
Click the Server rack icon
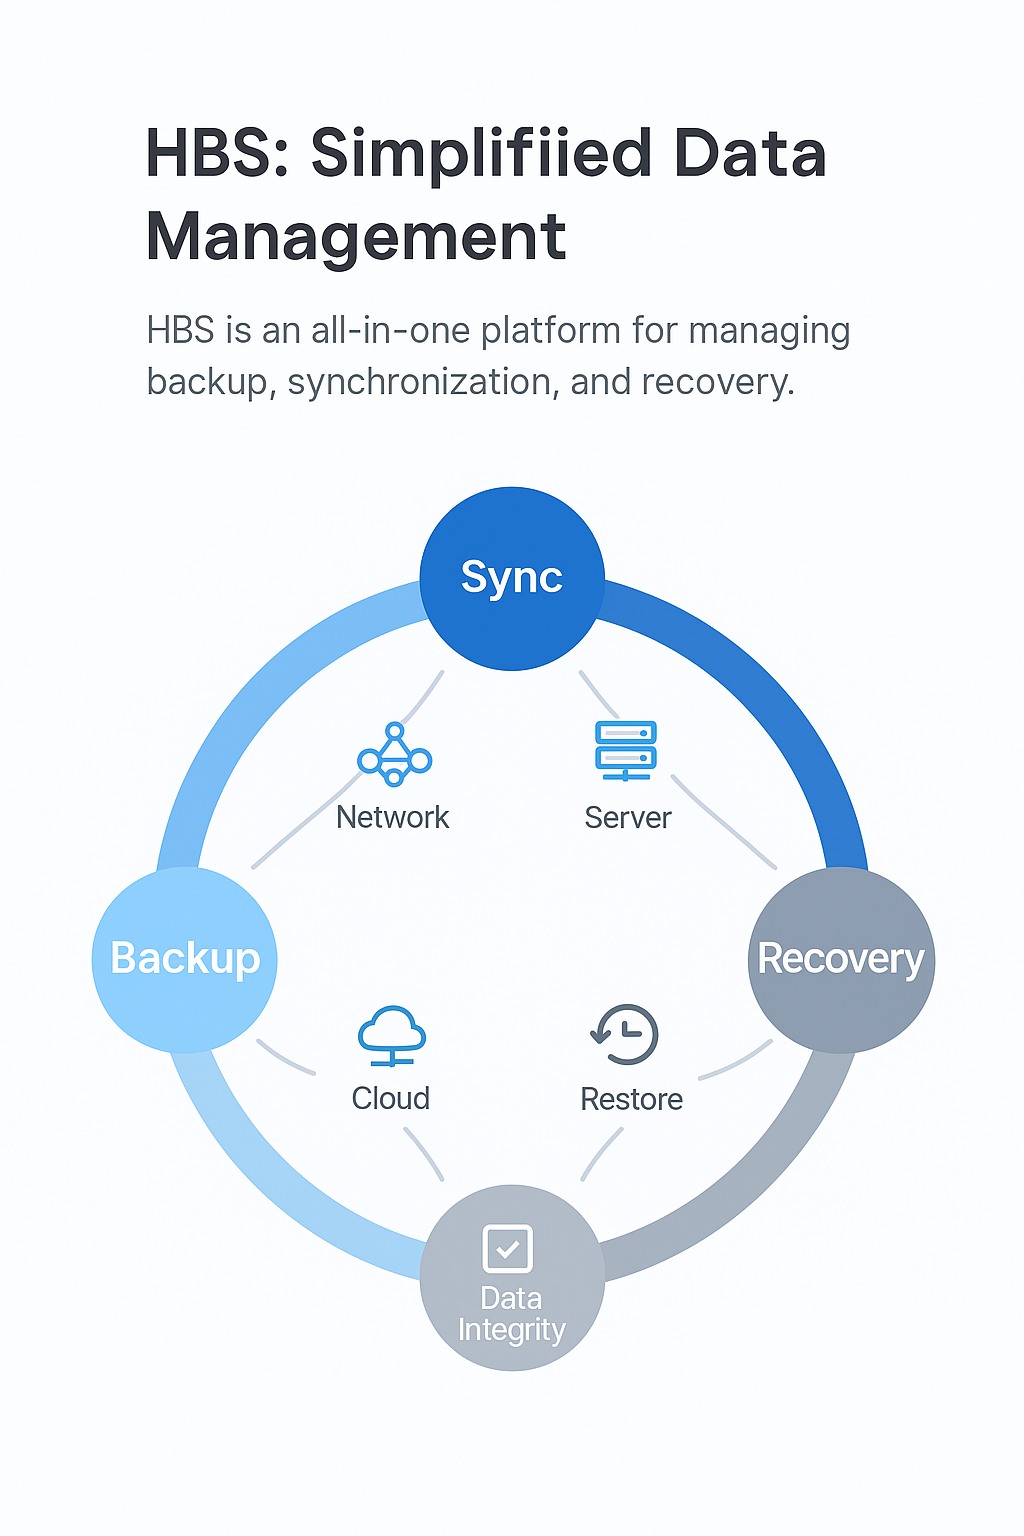625,749
